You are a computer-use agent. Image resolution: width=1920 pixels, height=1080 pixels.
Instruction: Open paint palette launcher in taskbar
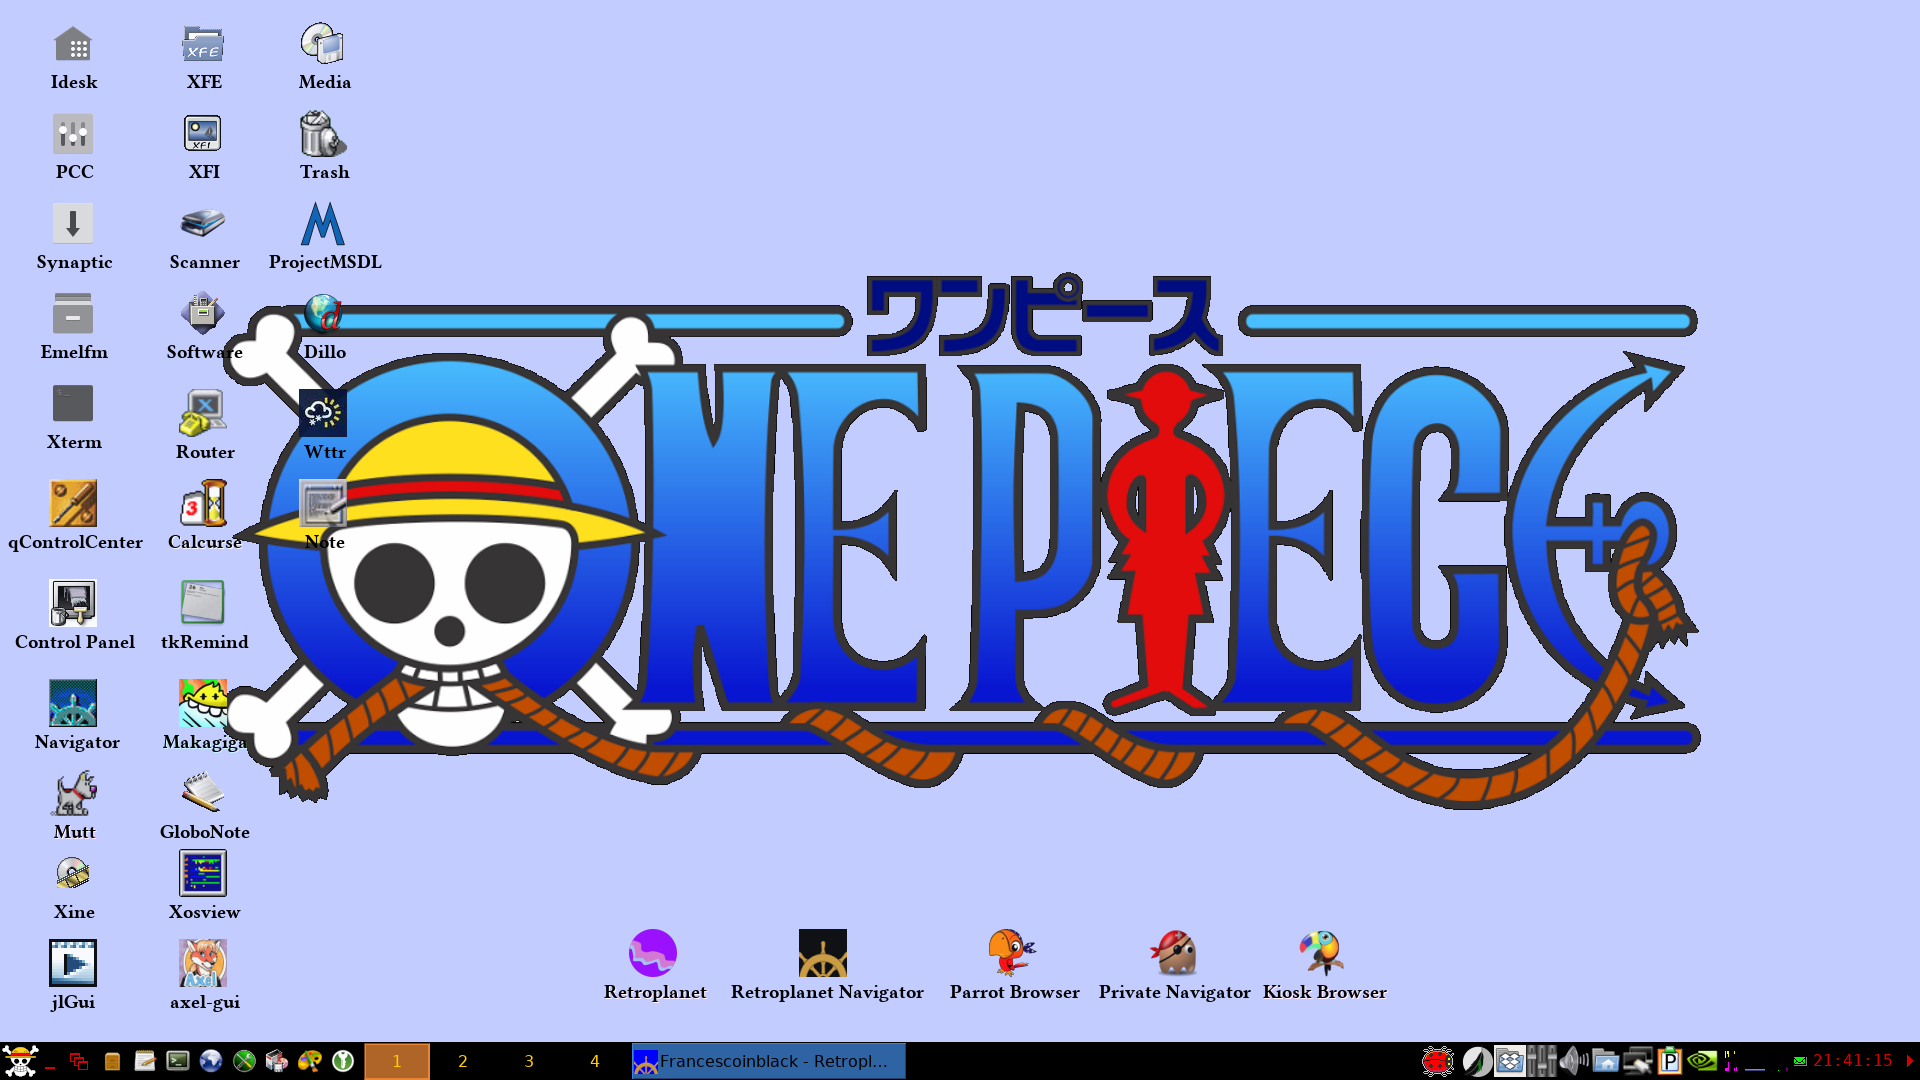click(310, 1061)
